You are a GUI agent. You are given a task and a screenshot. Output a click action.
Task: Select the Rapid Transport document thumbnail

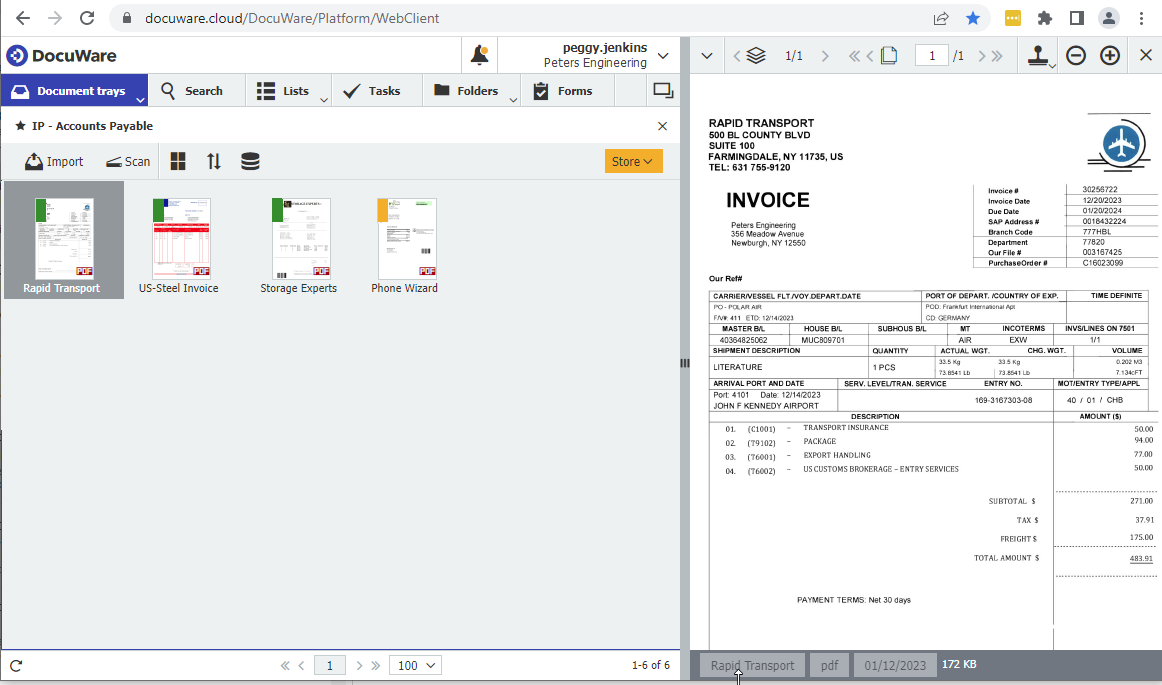click(x=64, y=240)
